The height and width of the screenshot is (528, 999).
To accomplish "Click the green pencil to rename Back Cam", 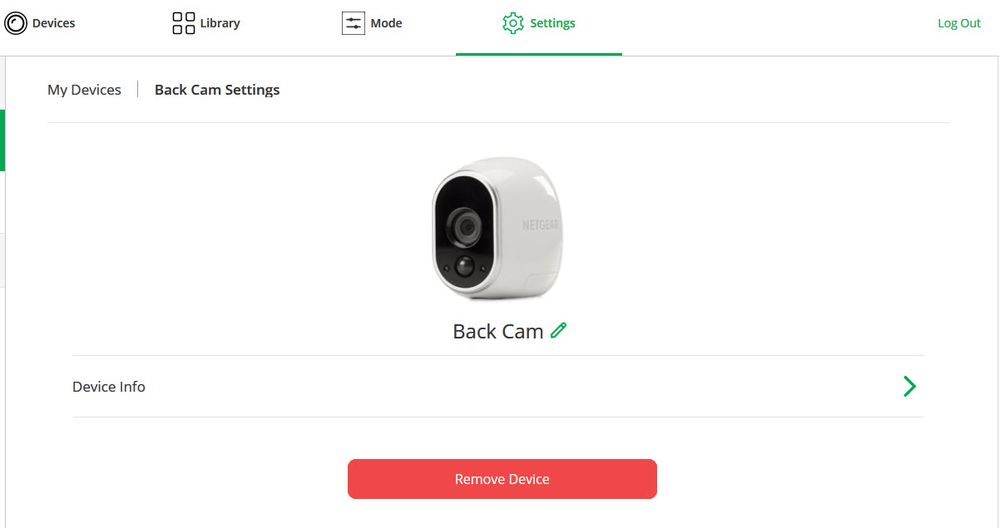I will tap(559, 330).
